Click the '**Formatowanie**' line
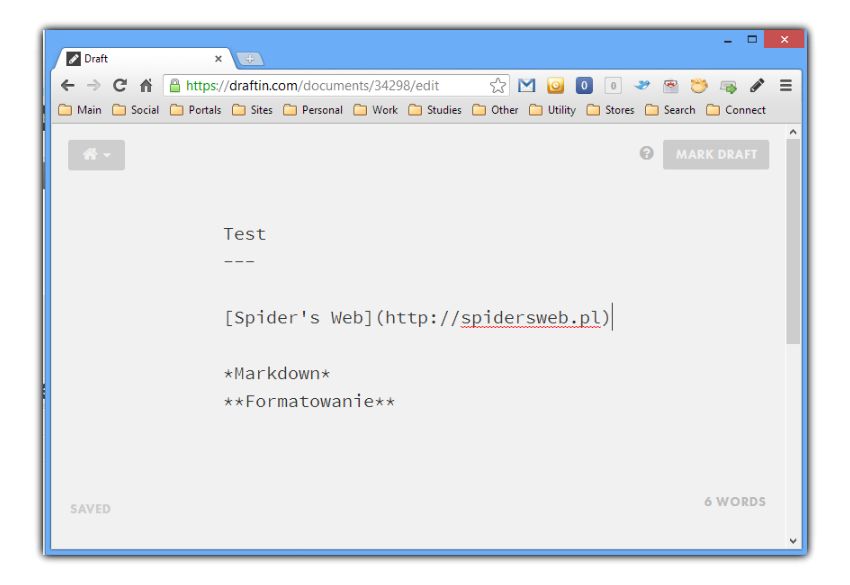 click(310, 401)
